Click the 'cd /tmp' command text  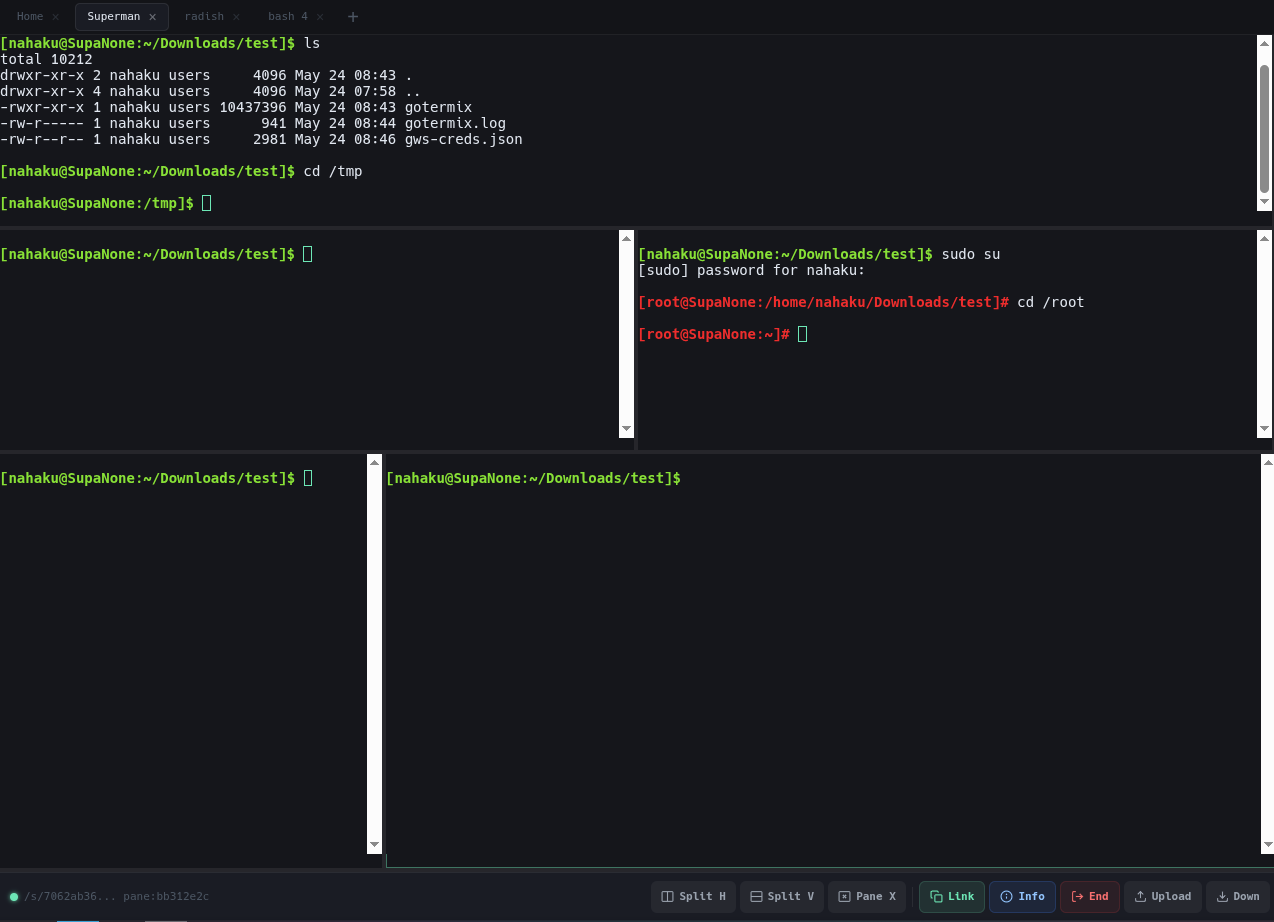pos(333,171)
